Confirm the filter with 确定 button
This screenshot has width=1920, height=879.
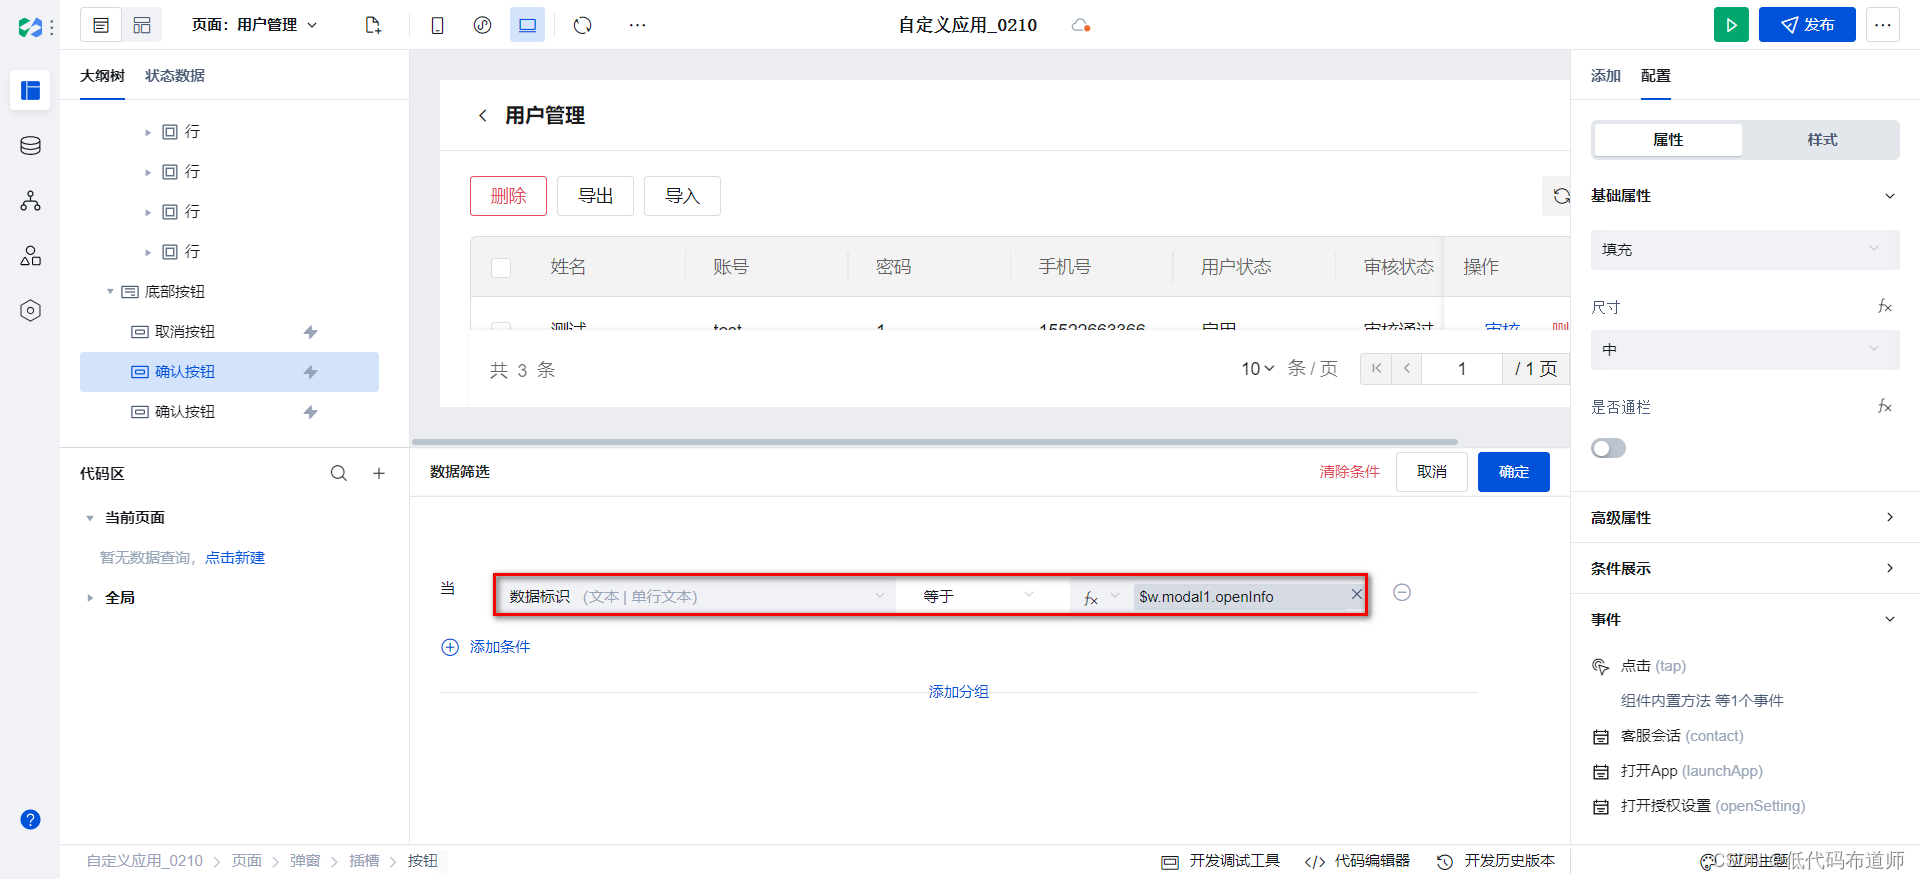click(x=1514, y=472)
